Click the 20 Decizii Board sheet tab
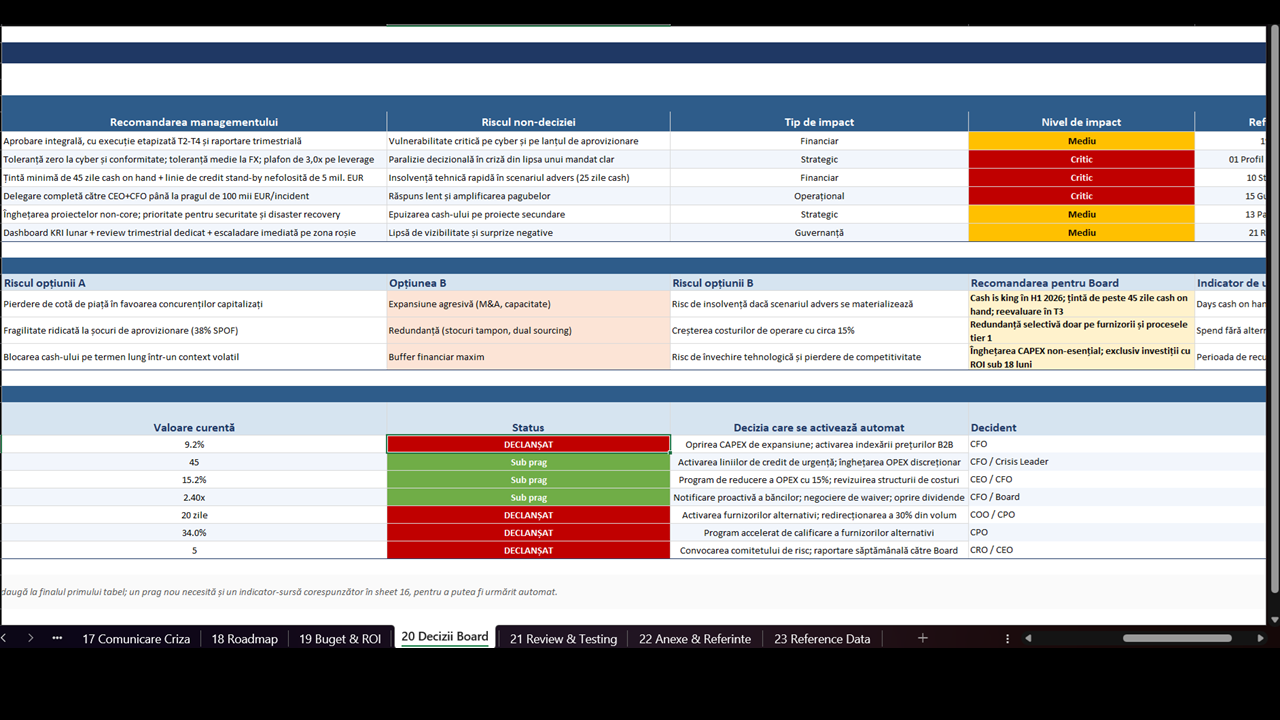This screenshot has height=720, width=1280. point(445,637)
